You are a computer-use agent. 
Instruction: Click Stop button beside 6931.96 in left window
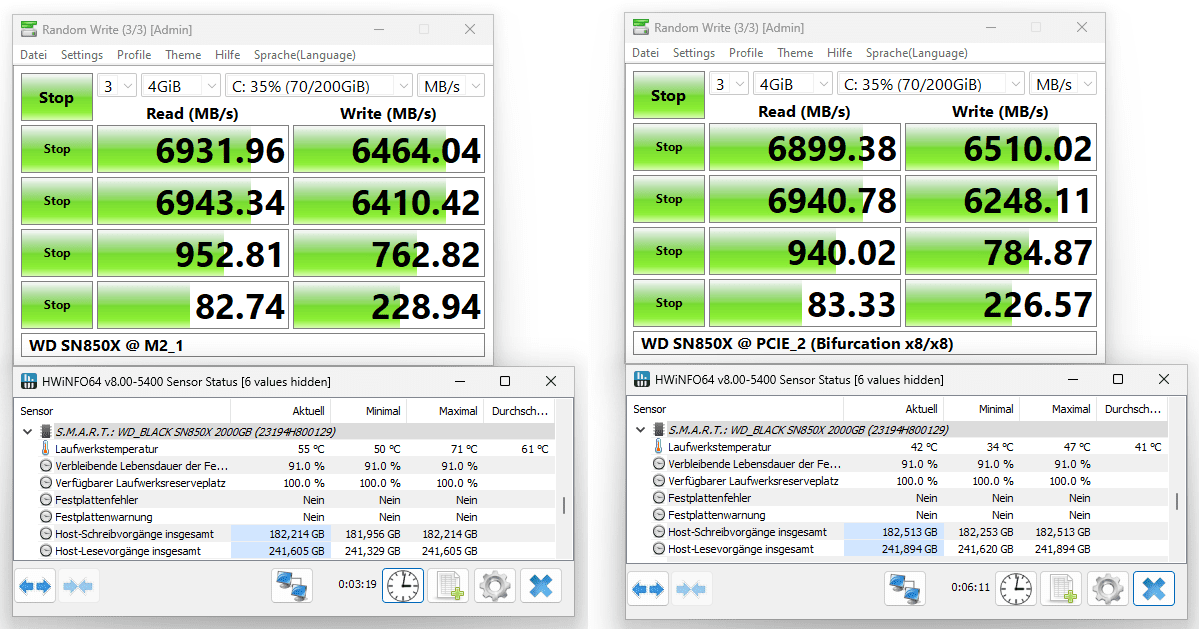tap(57, 149)
